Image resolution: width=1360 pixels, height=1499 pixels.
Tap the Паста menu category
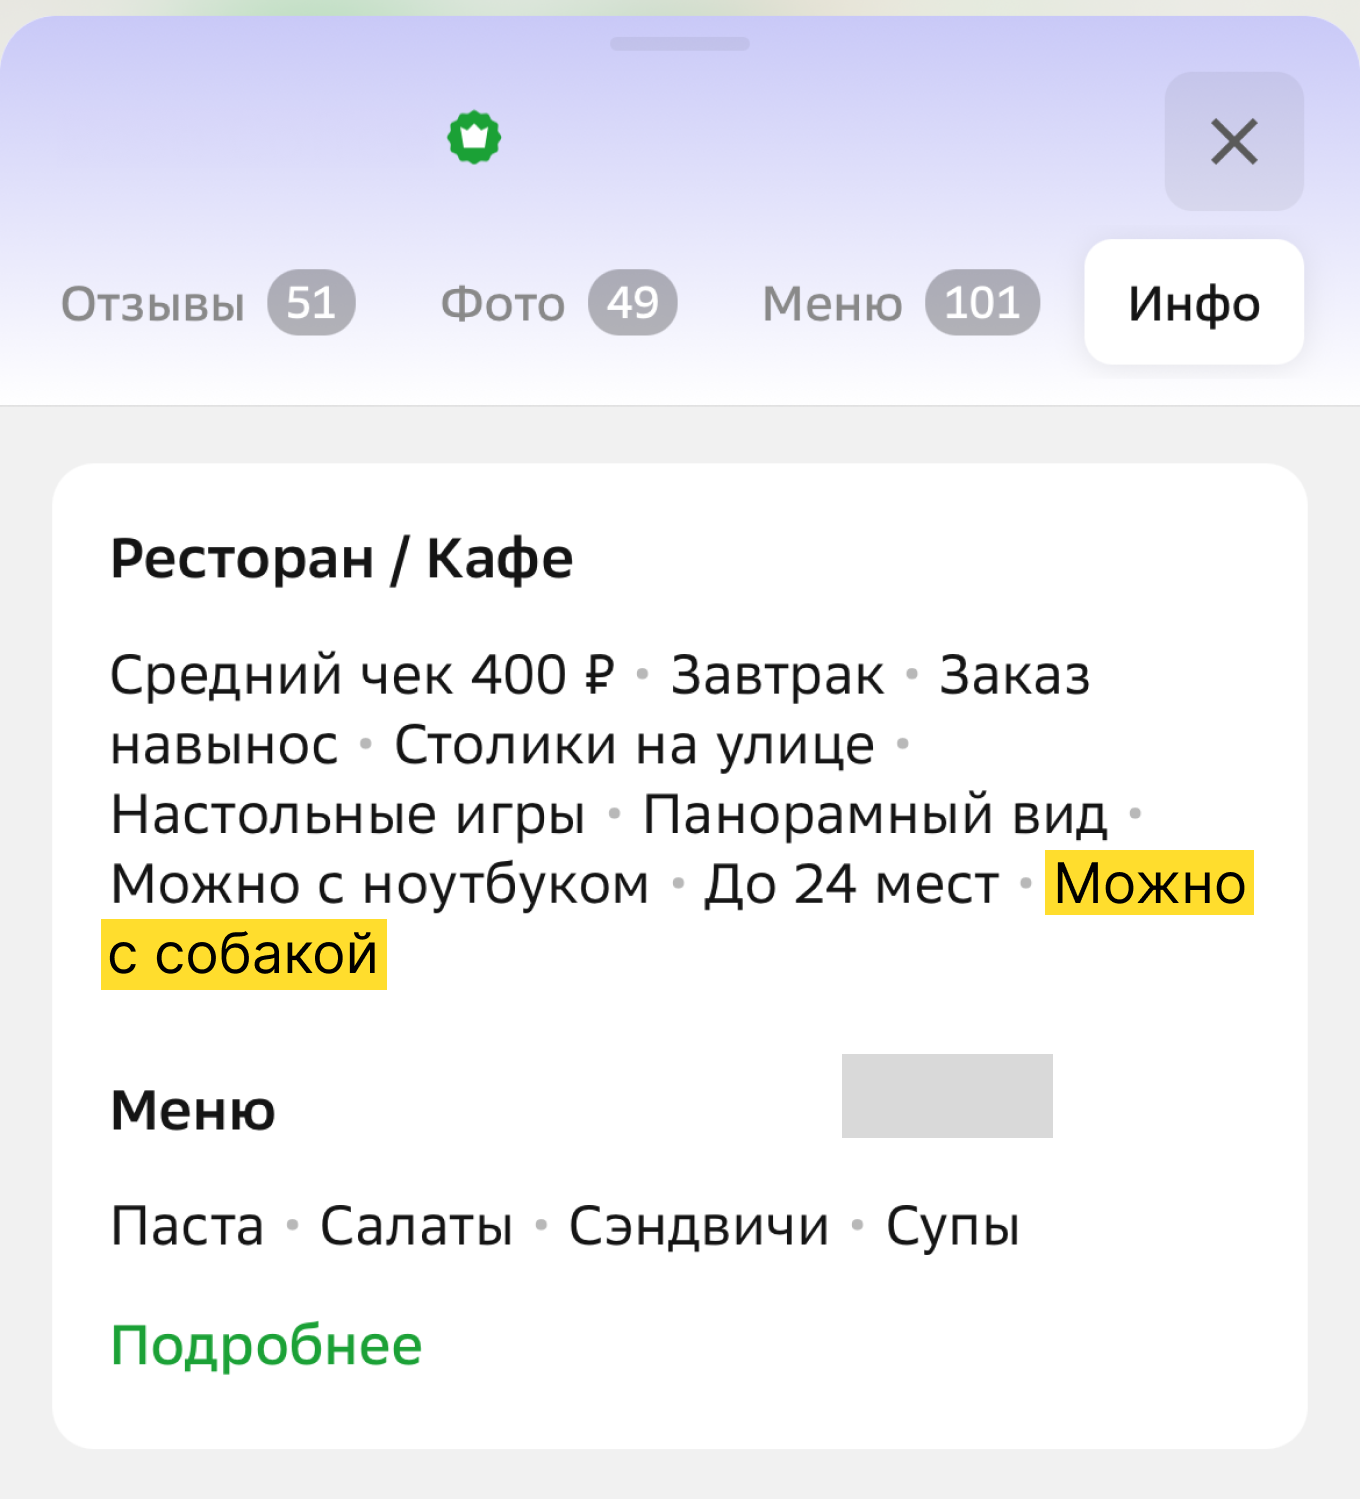click(x=185, y=1224)
